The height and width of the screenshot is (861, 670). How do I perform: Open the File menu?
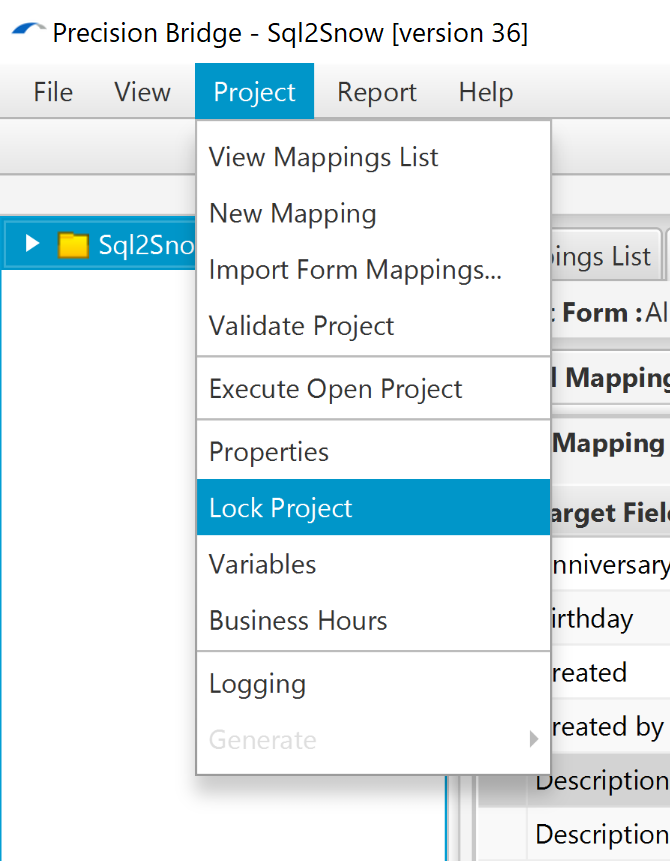53,92
